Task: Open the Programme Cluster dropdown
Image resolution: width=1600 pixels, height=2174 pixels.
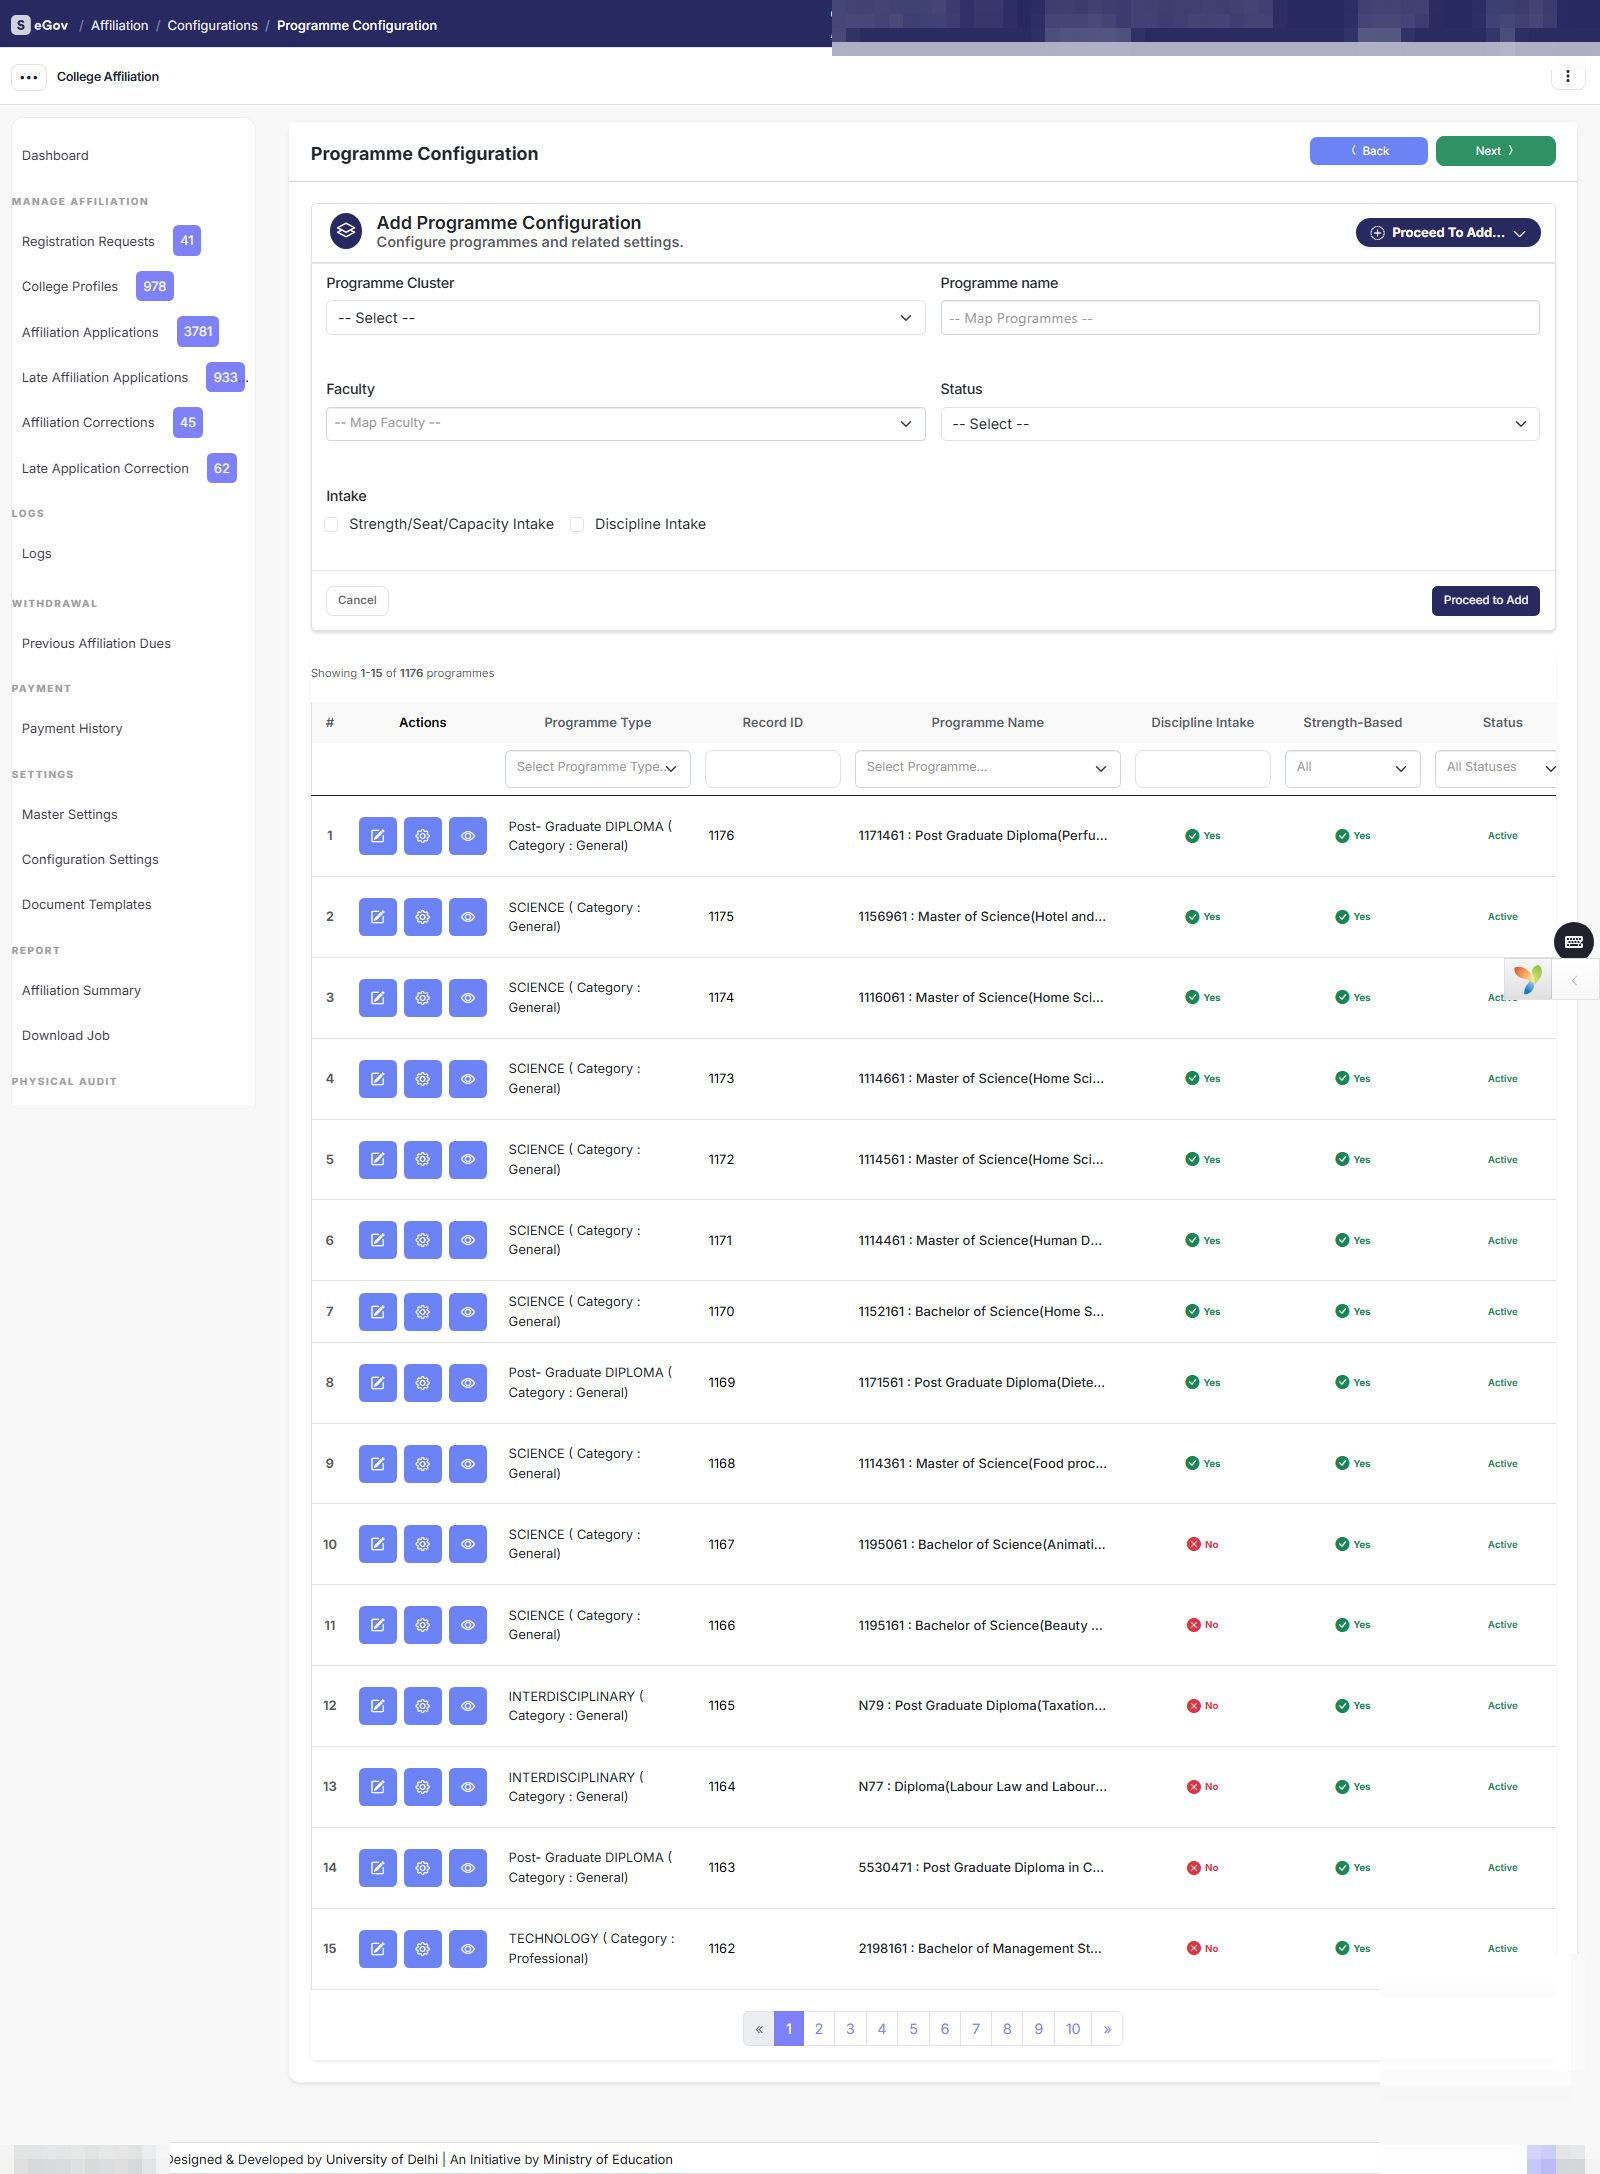Action: (625, 318)
